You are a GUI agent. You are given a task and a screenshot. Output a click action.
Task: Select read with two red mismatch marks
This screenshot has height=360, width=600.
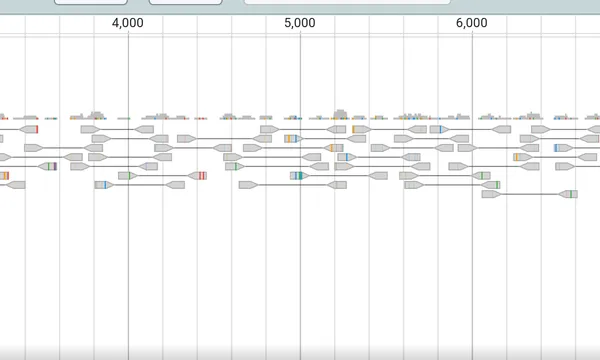pos(197,176)
